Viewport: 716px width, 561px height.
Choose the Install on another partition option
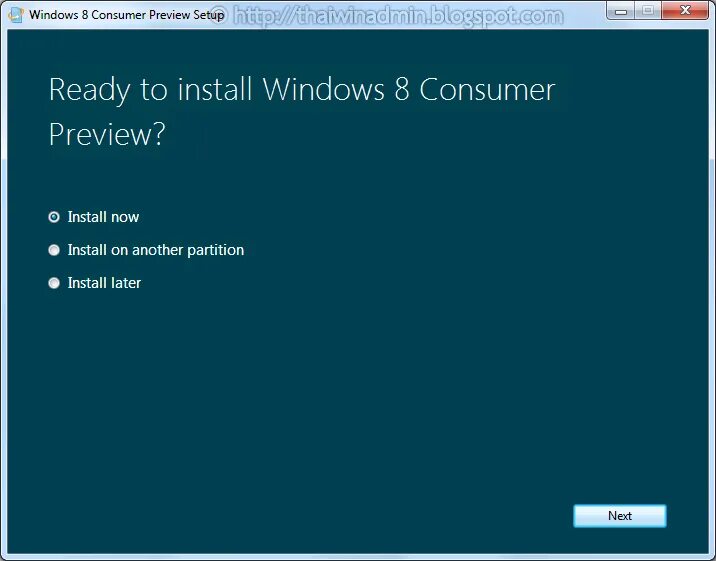pos(54,250)
